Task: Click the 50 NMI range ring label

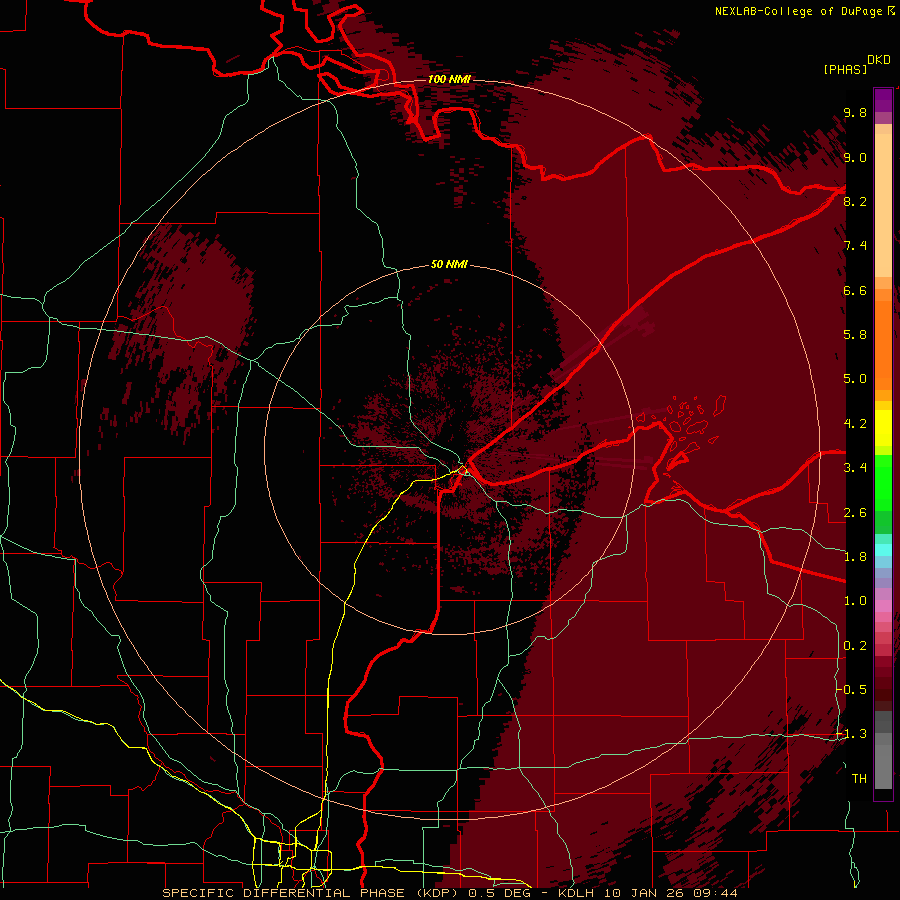Action: [449, 265]
